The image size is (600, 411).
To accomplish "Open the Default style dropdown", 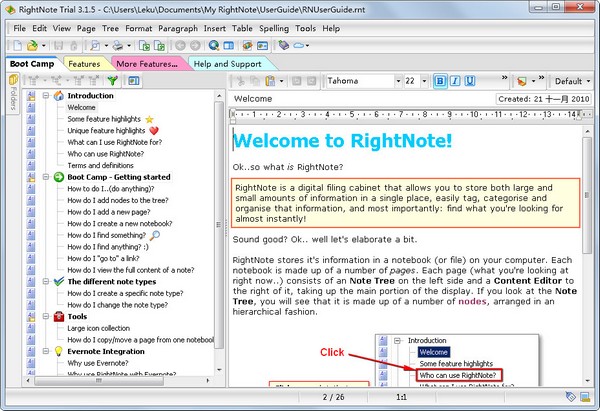I will [572, 81].
